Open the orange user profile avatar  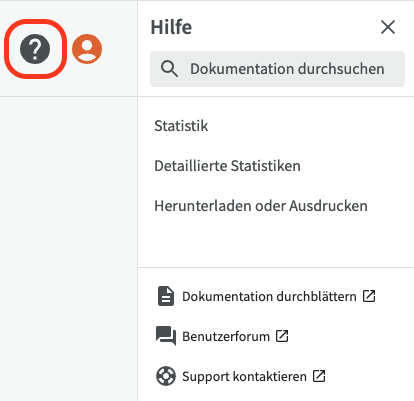[x=87, y=49]
